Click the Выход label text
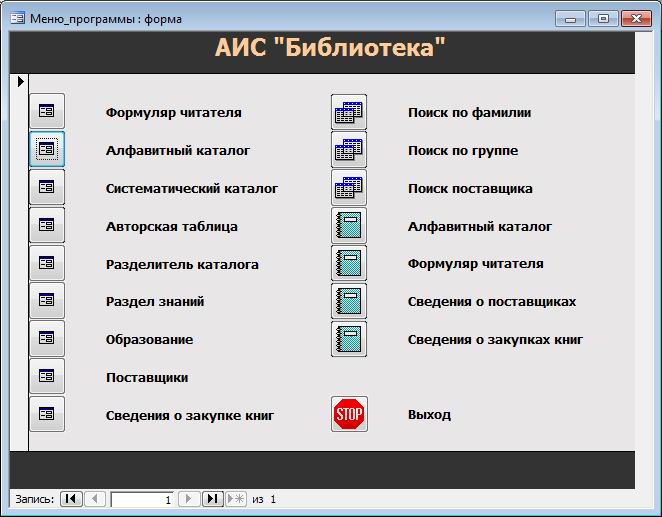 click(x=429, y=414)
